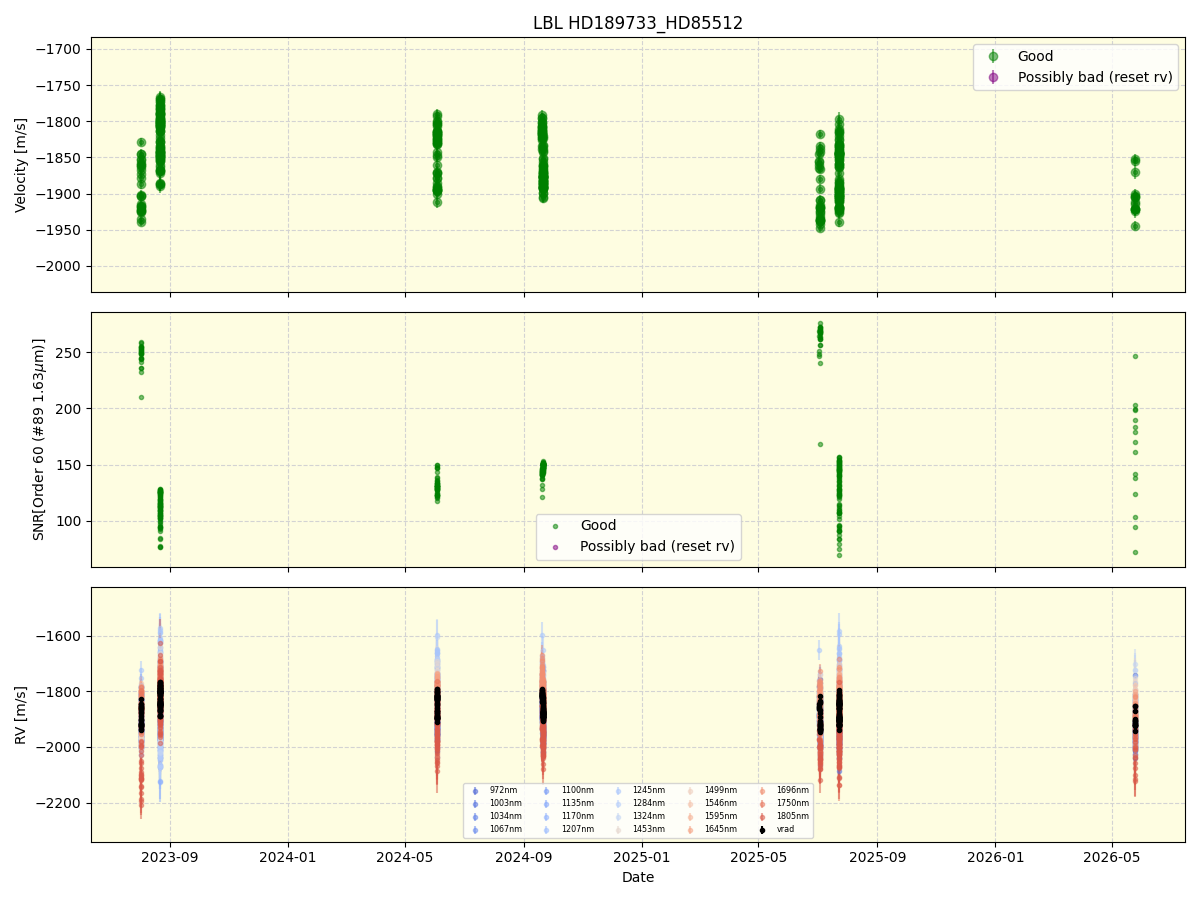Screen dimensions: 1200x900
Task: Select the vrad legend label text
Action: coord(785,829)
